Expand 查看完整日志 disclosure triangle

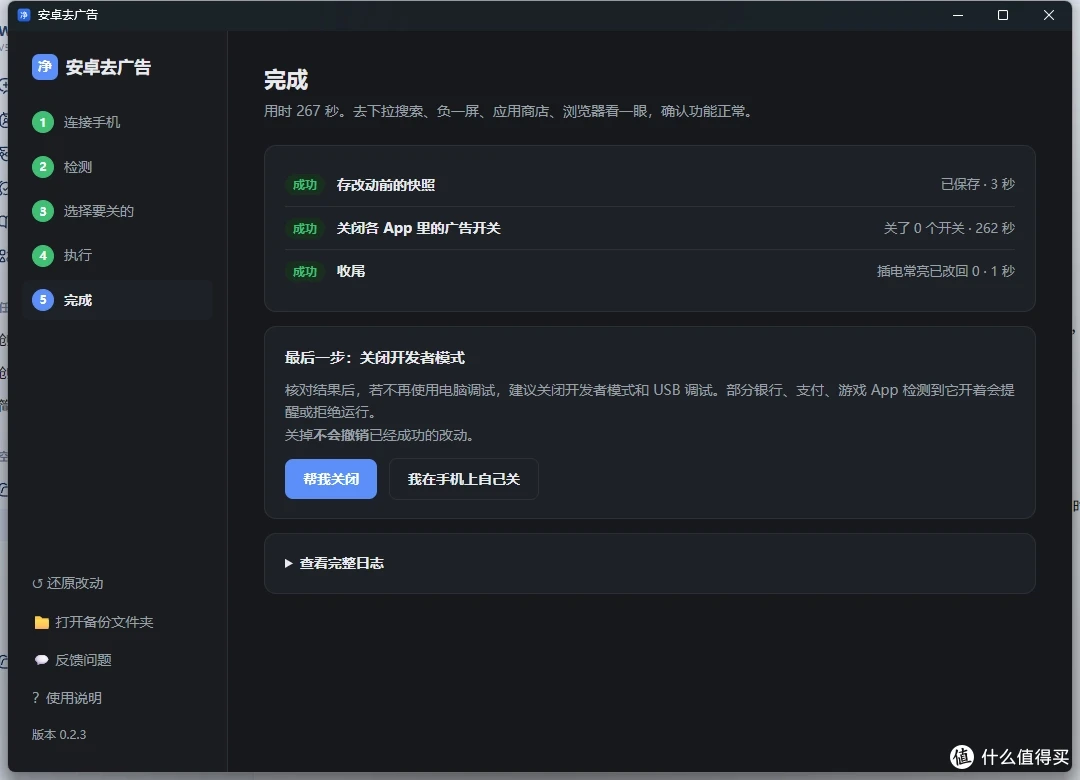pos(289,564)
